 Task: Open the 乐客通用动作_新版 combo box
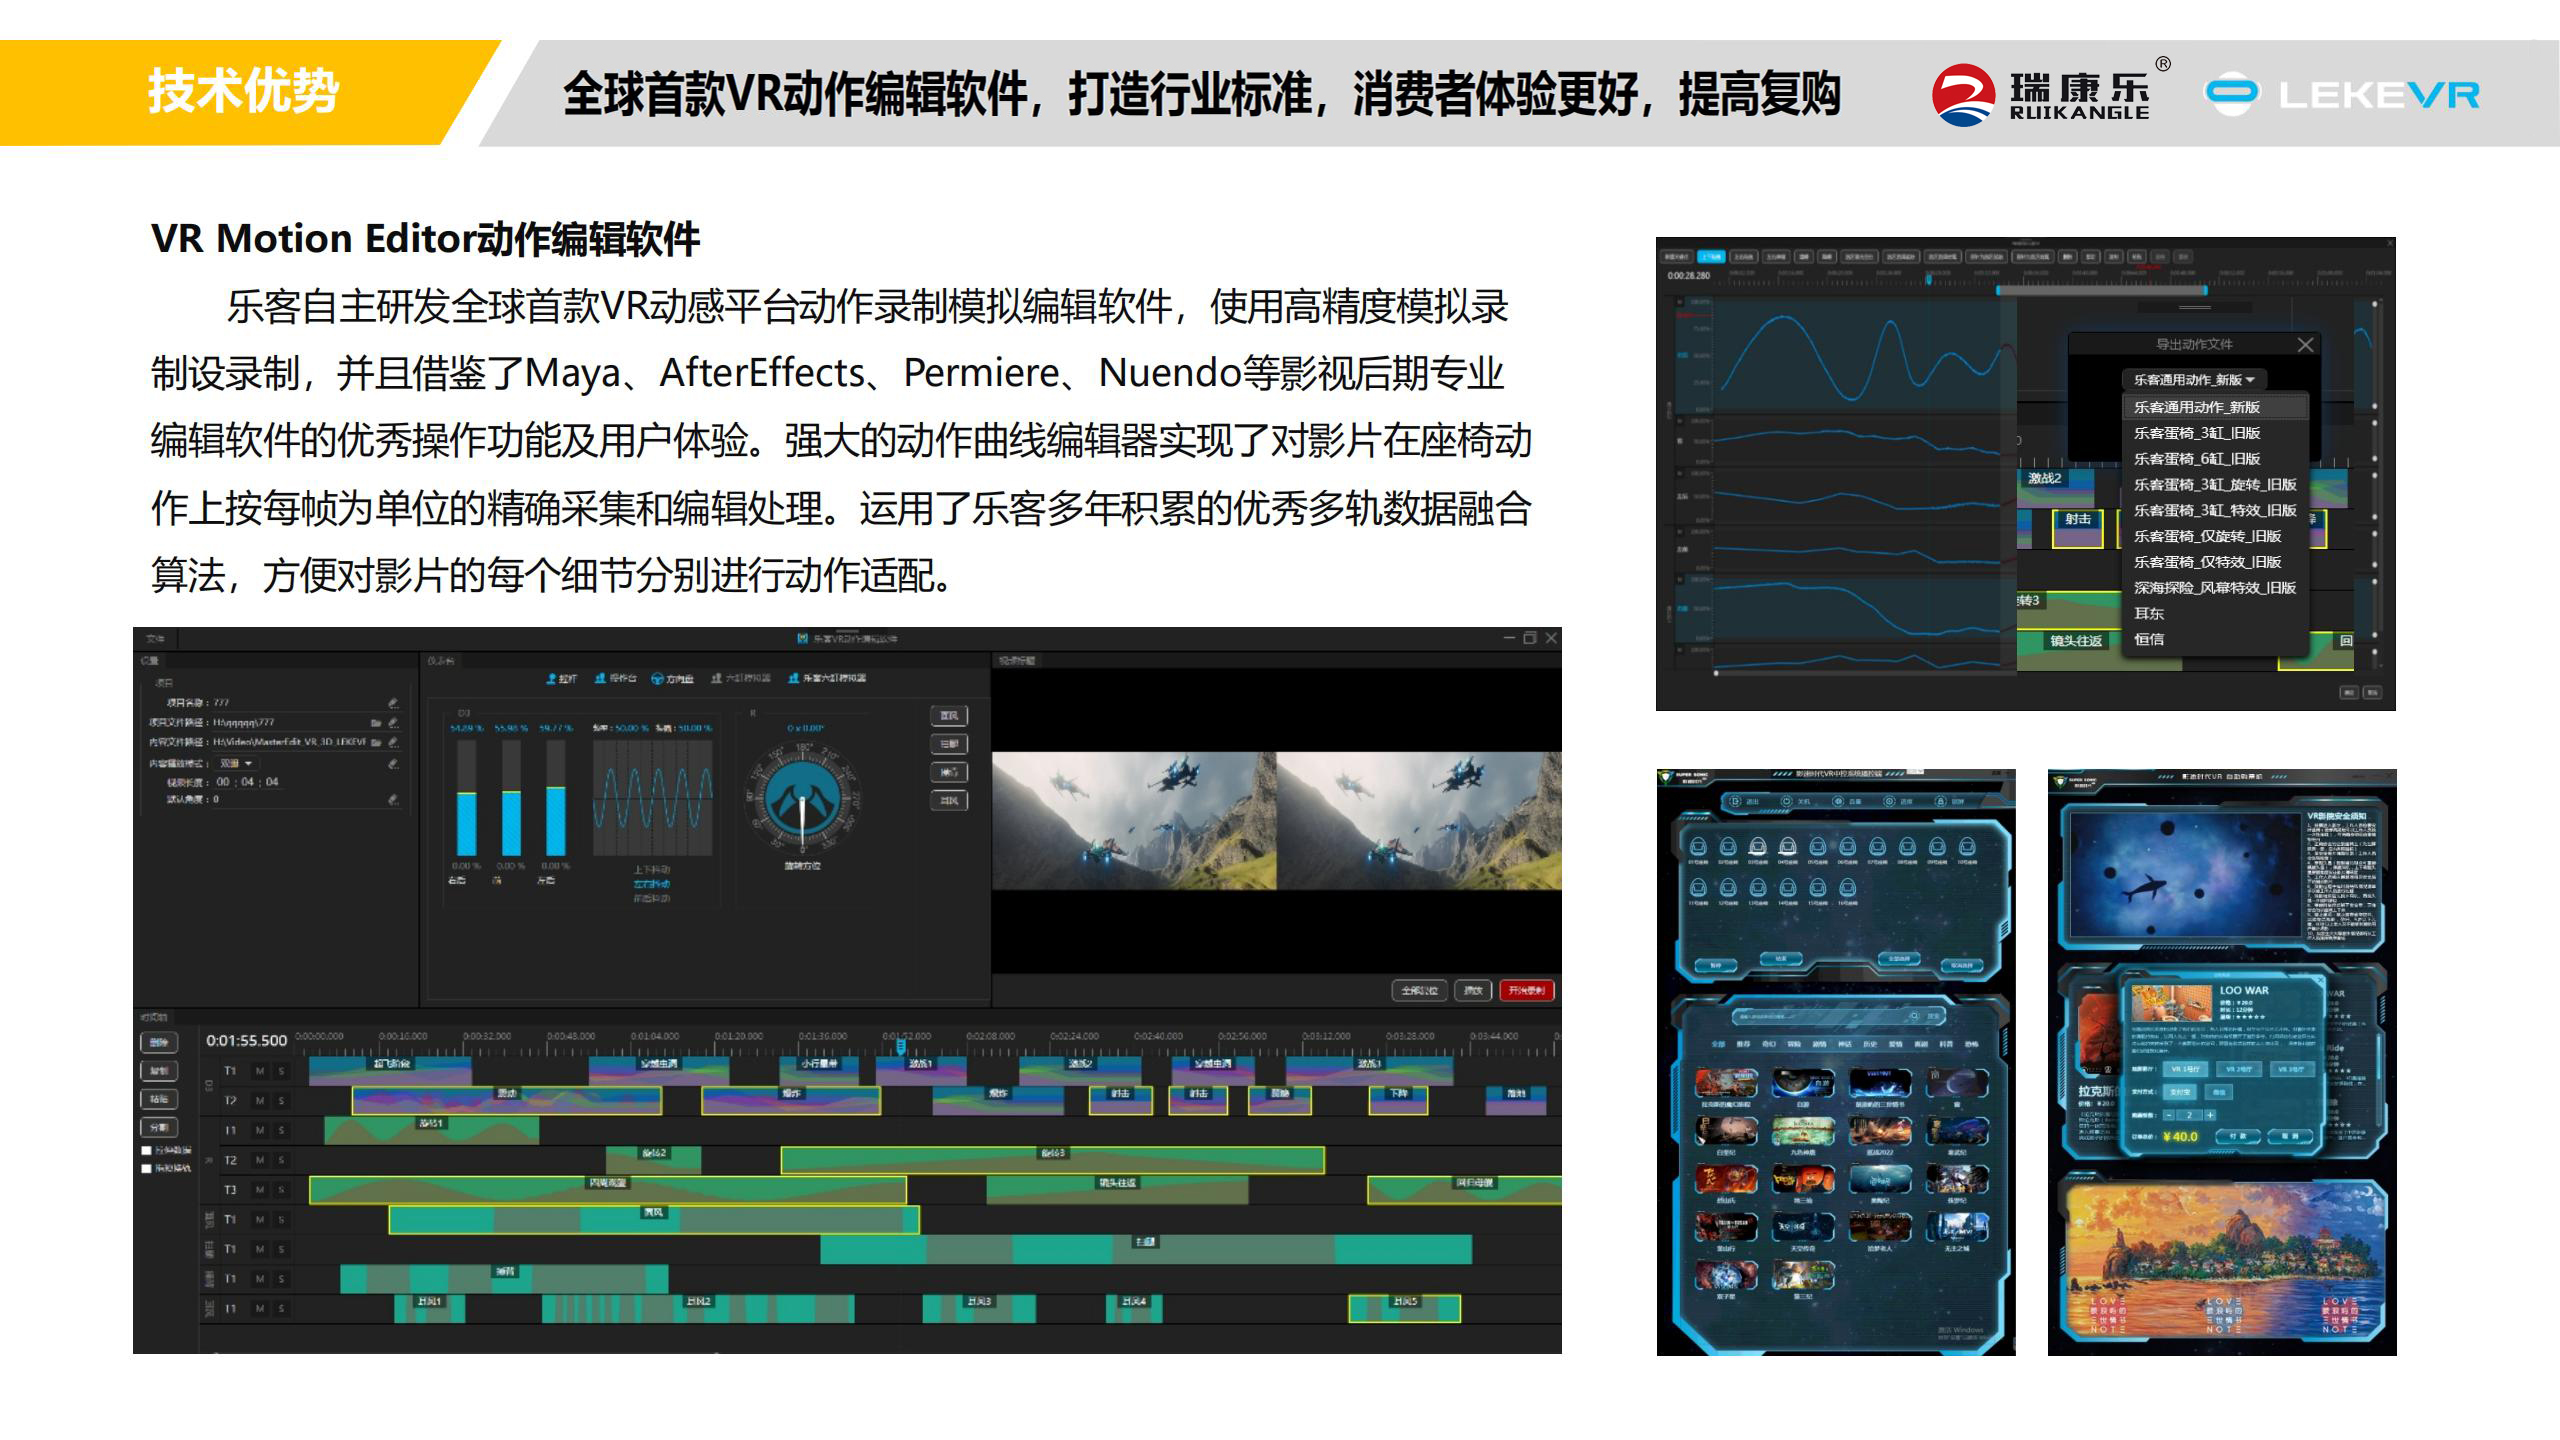tap(2194, 380)
